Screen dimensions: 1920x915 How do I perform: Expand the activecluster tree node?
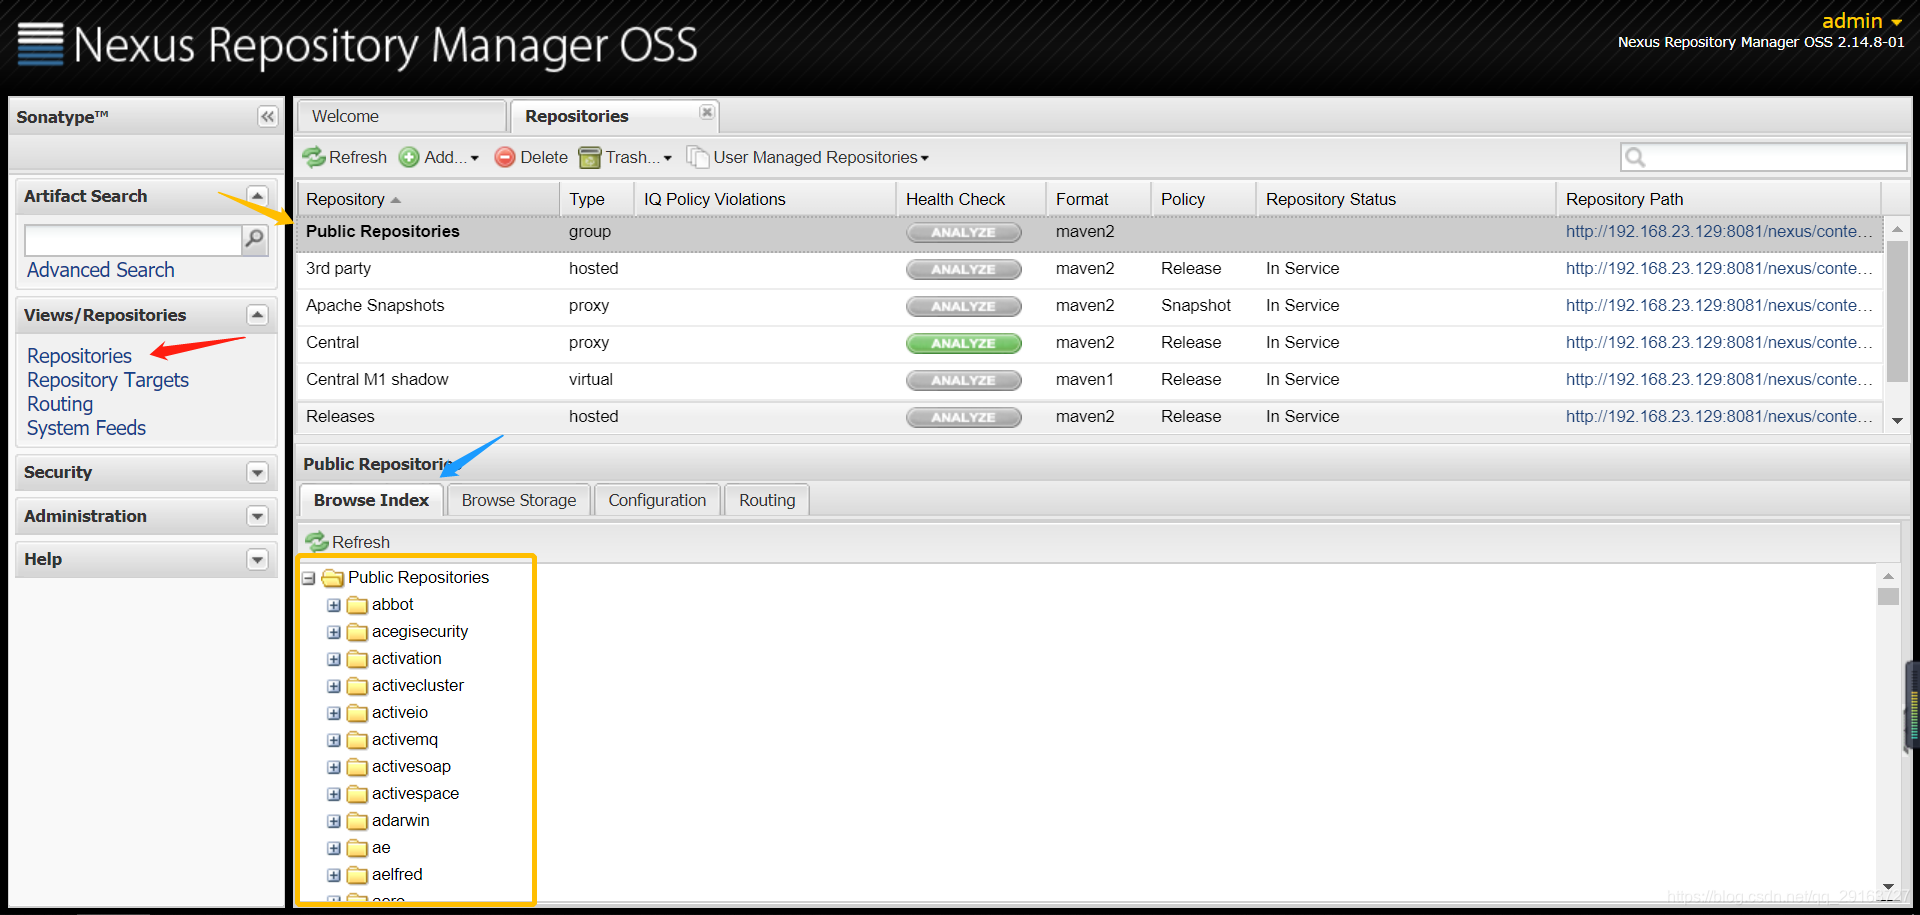pos(334,686)
